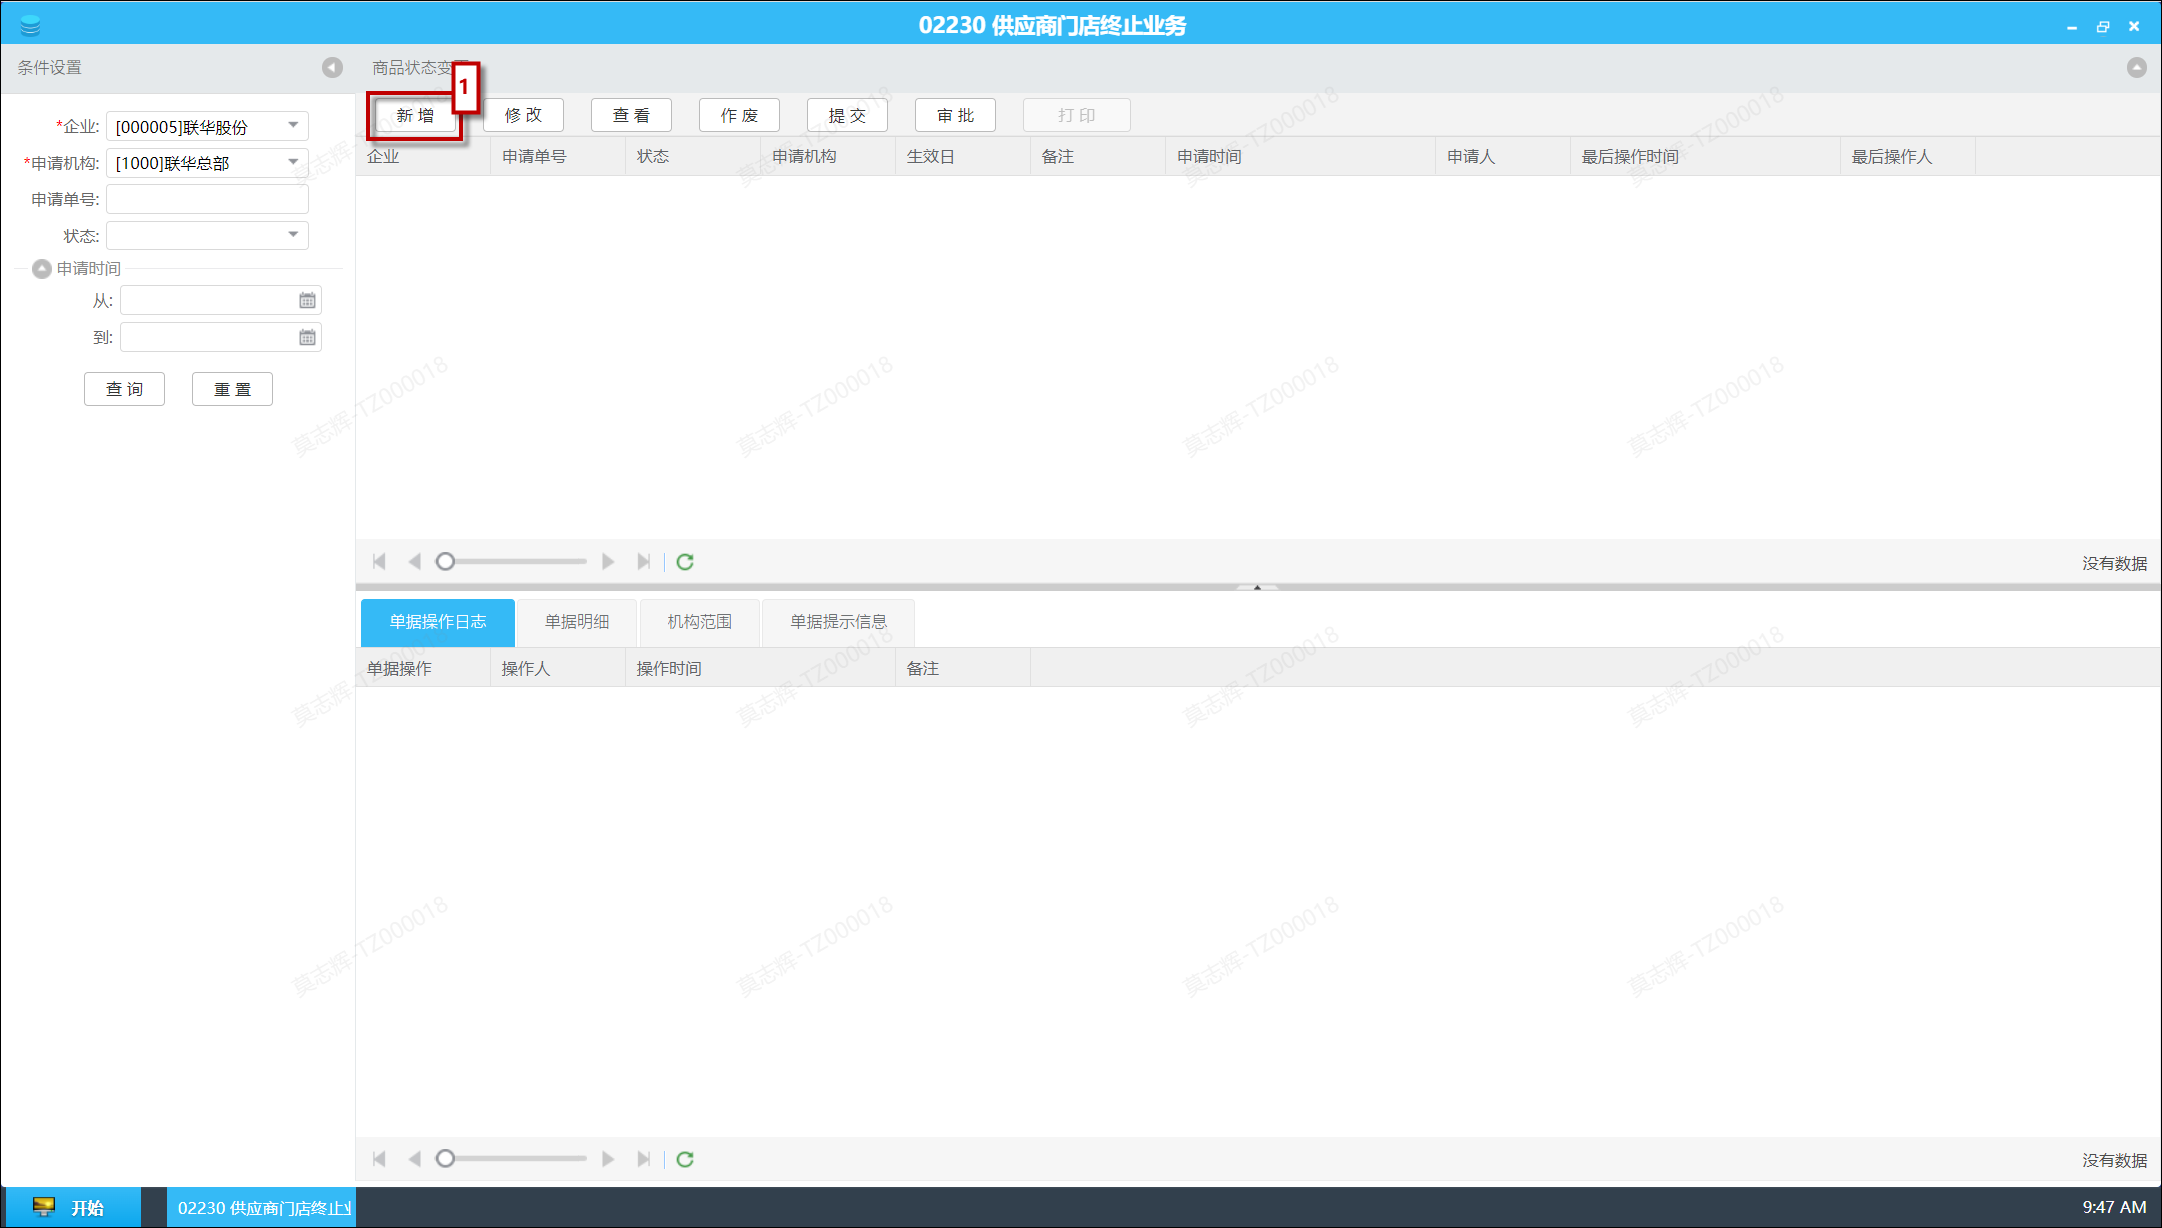Sort by 申请单号 column header
The height and width of the screenshot is (1228, 2162).
click(x=558, y=157)
